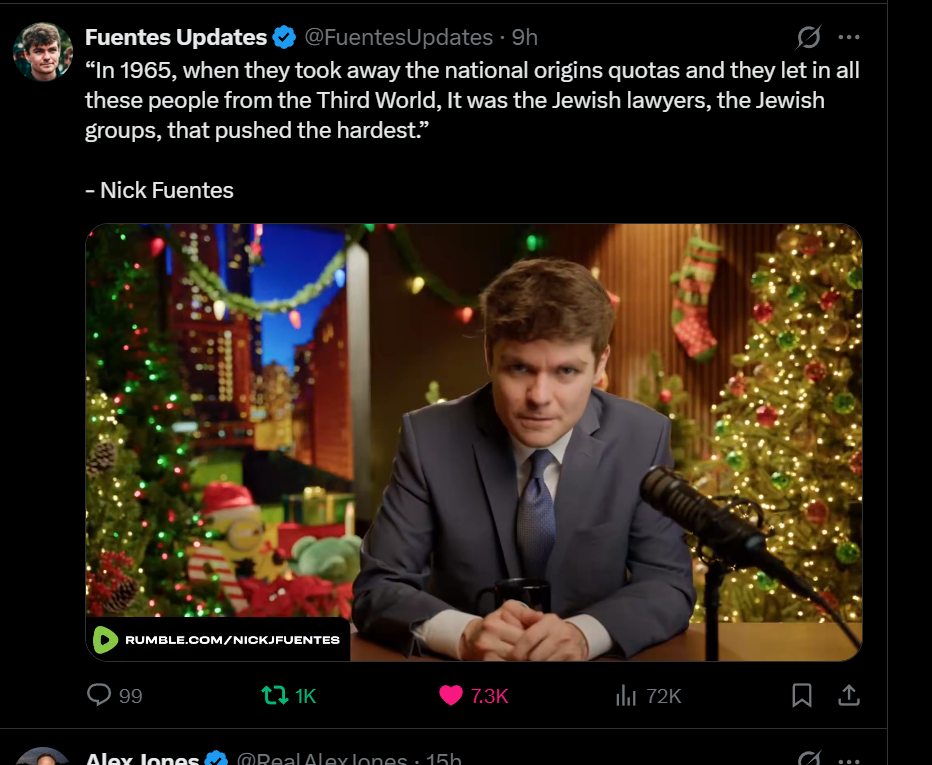Viewport: 932px width, 765px height.
Task: Click the Fuentes Updates display name
Action: coord(176,37)
